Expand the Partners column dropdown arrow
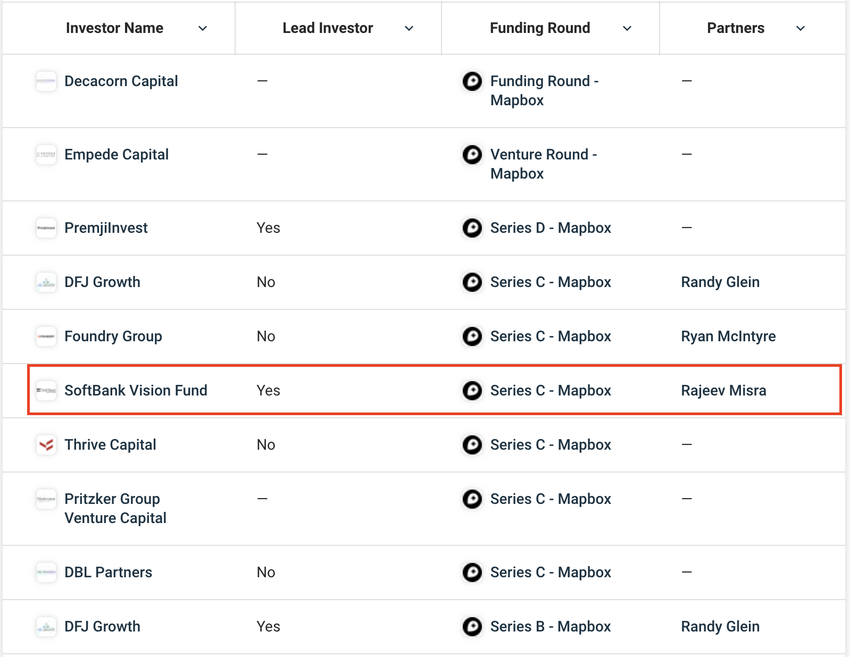The height and width of the screenshot is (657, 850). [800, 29]
